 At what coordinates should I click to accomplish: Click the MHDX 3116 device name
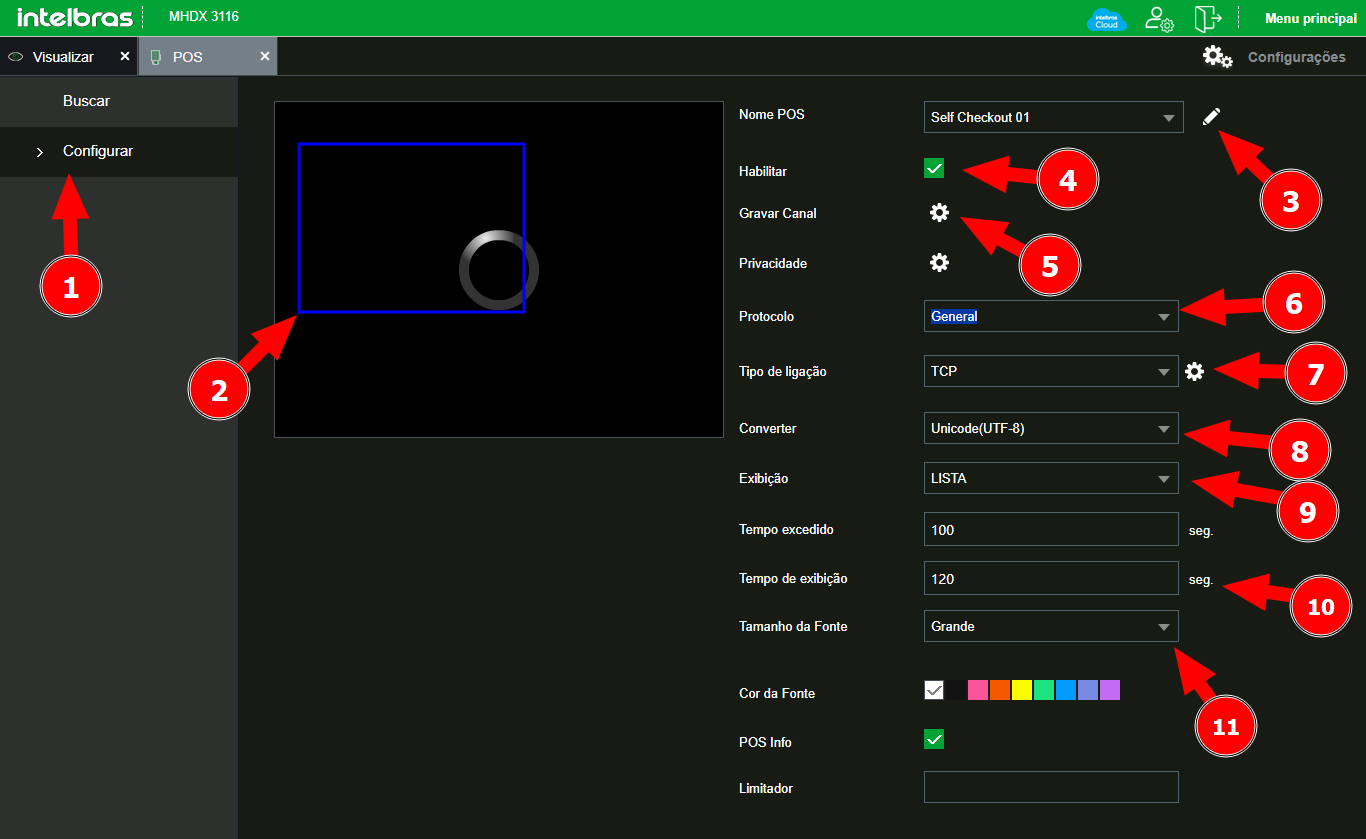pyautogui.click(x=204, y=17)
